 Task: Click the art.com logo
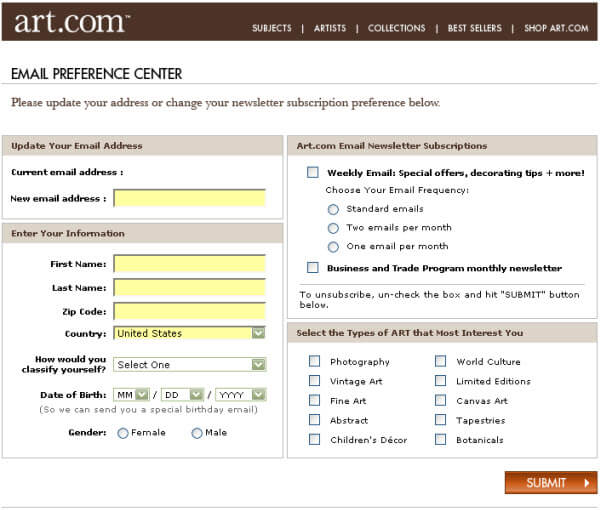72,22
